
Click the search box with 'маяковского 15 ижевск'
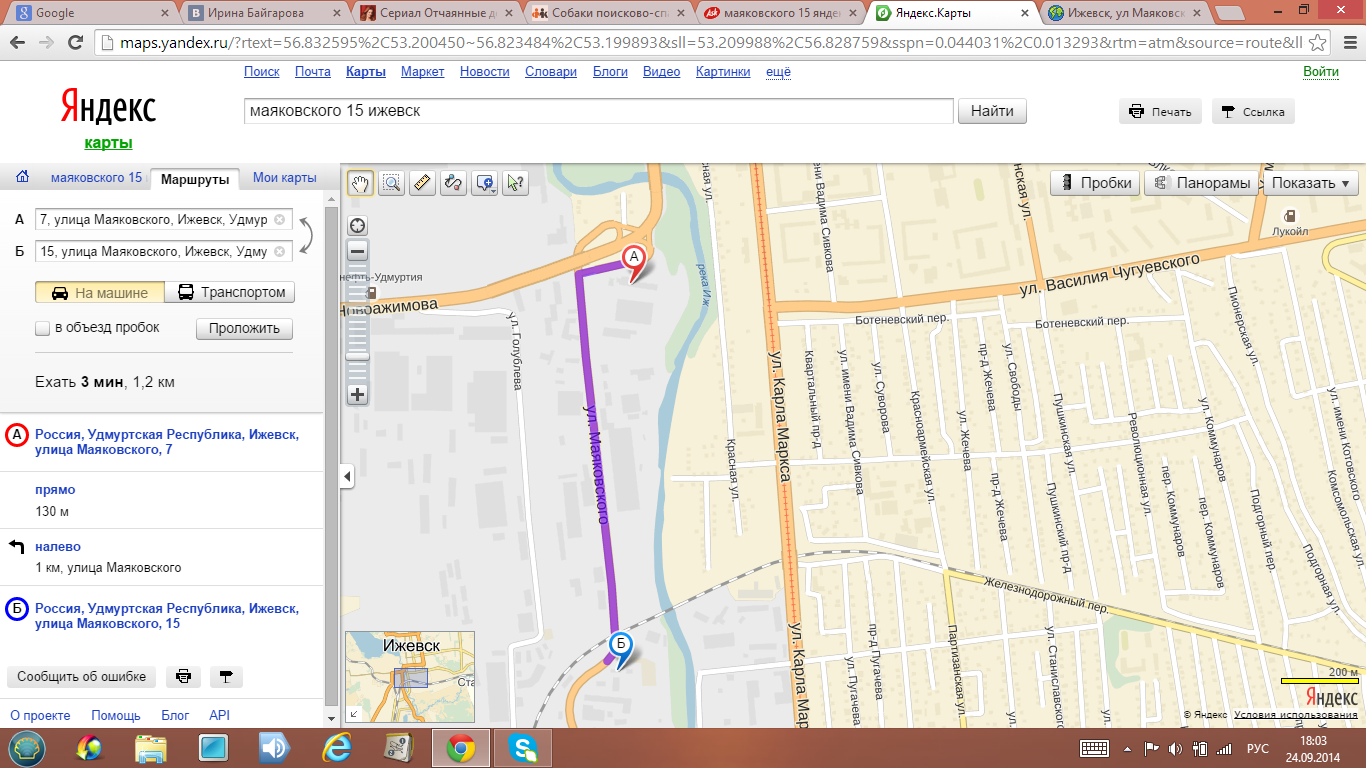tap(598, 111)
